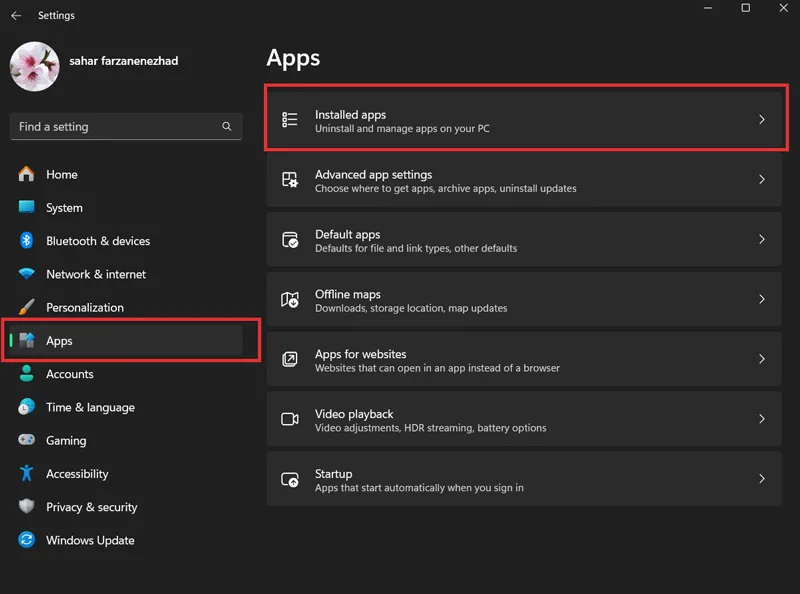This screenshot has width=800, height=594.
Task: Click the Advanced app settings gear icon
Action: point(290,180)
